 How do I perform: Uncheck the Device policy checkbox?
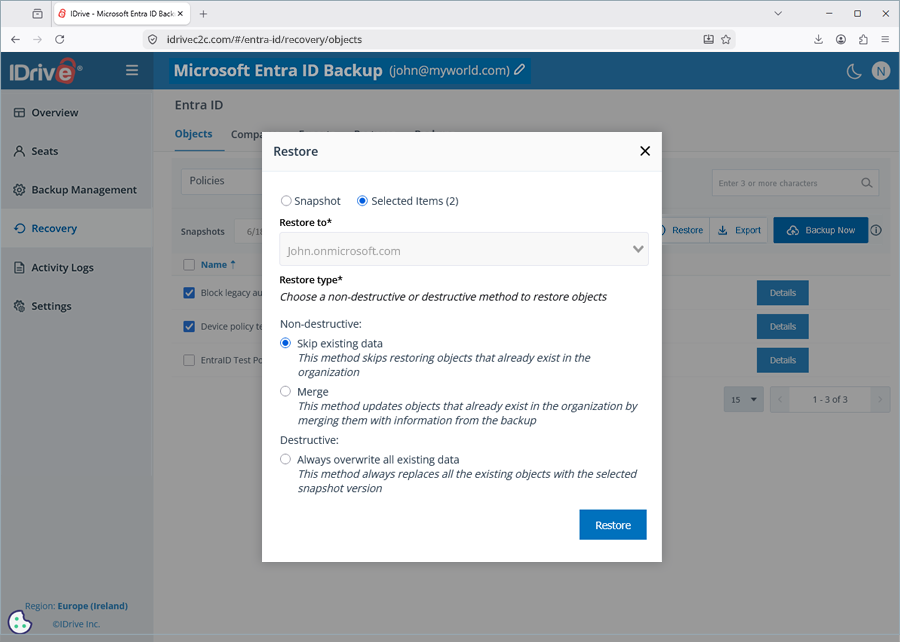[189, 326]
